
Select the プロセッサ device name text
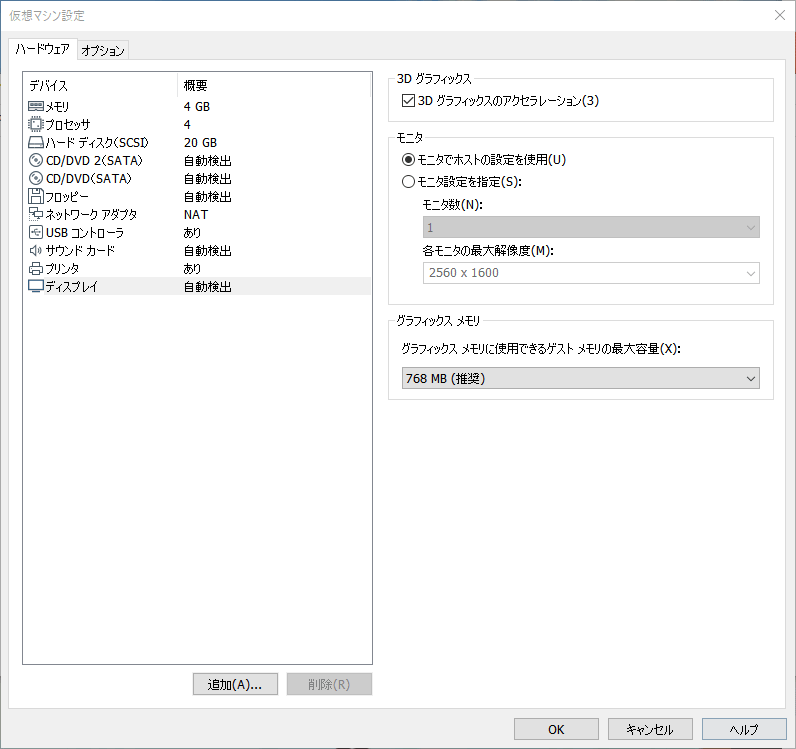68,124
